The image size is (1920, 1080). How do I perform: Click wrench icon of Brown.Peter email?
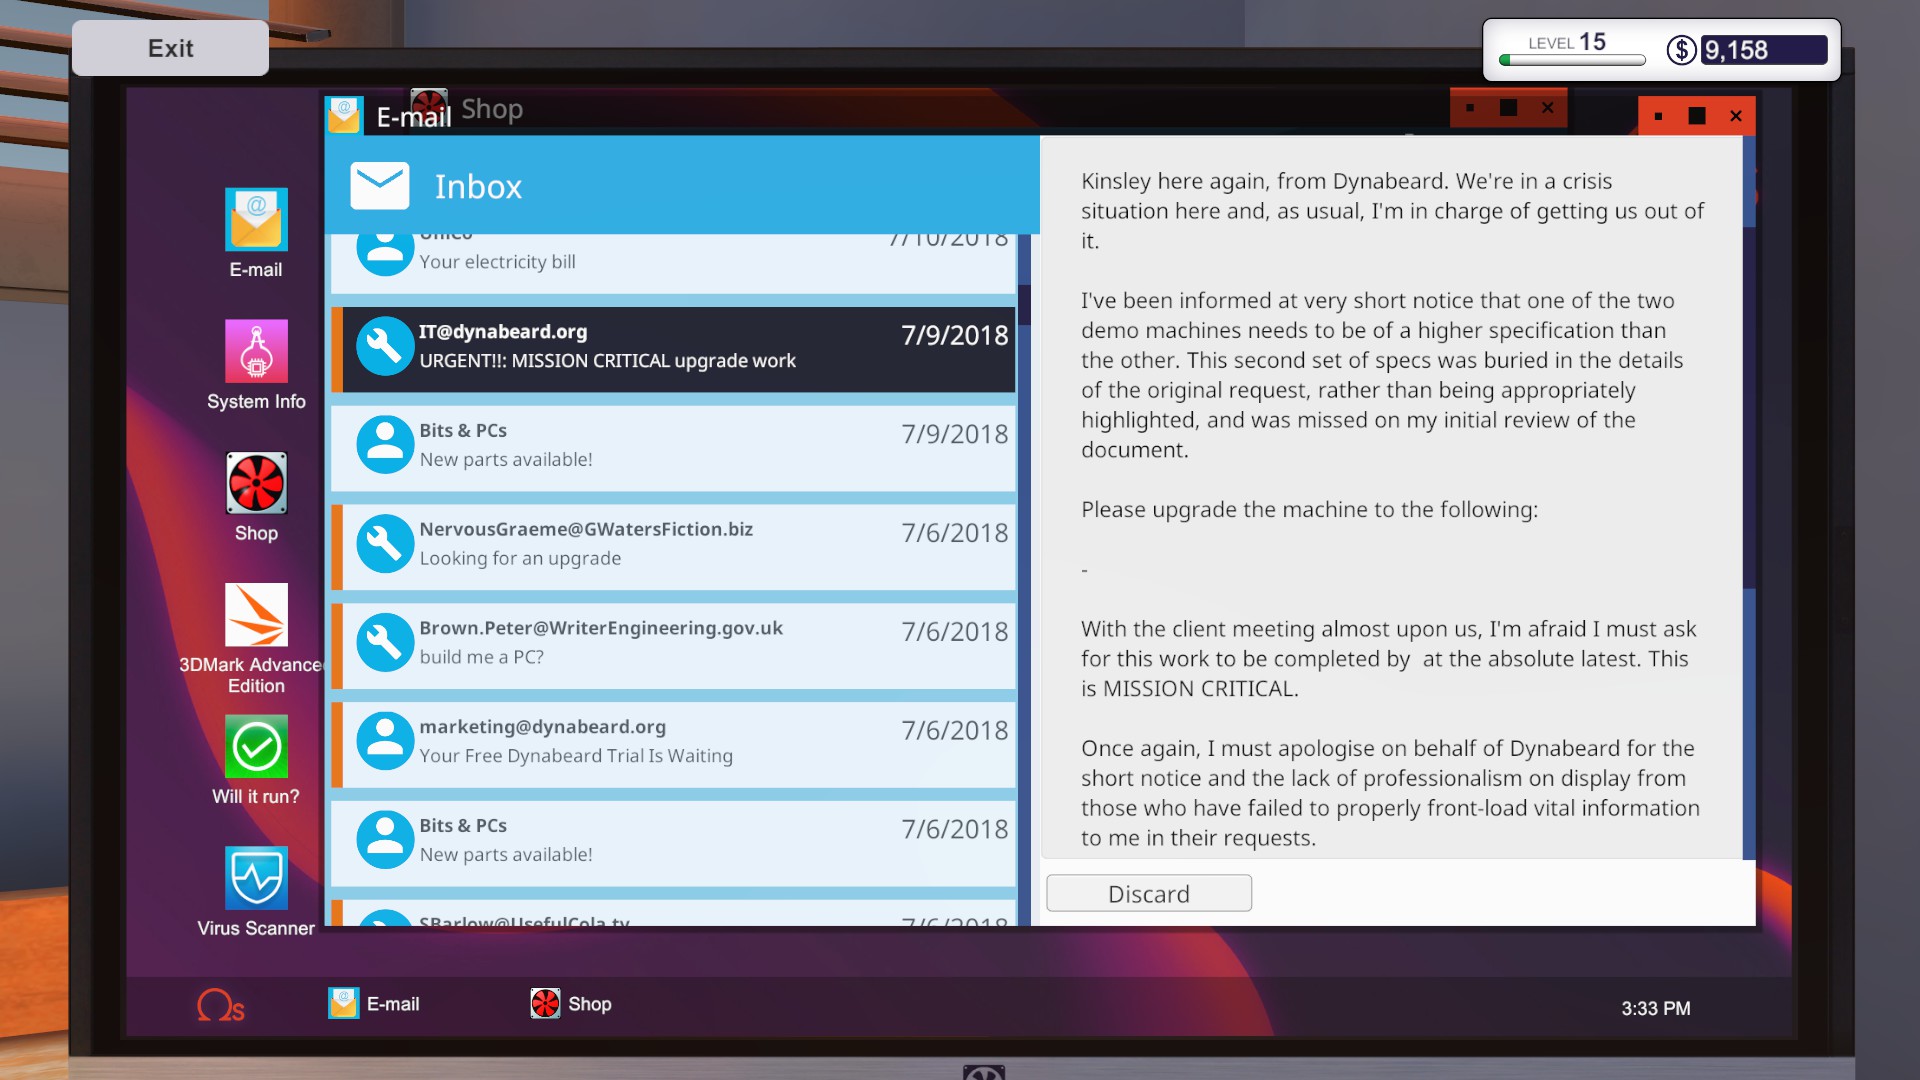[x=385, y=642]
